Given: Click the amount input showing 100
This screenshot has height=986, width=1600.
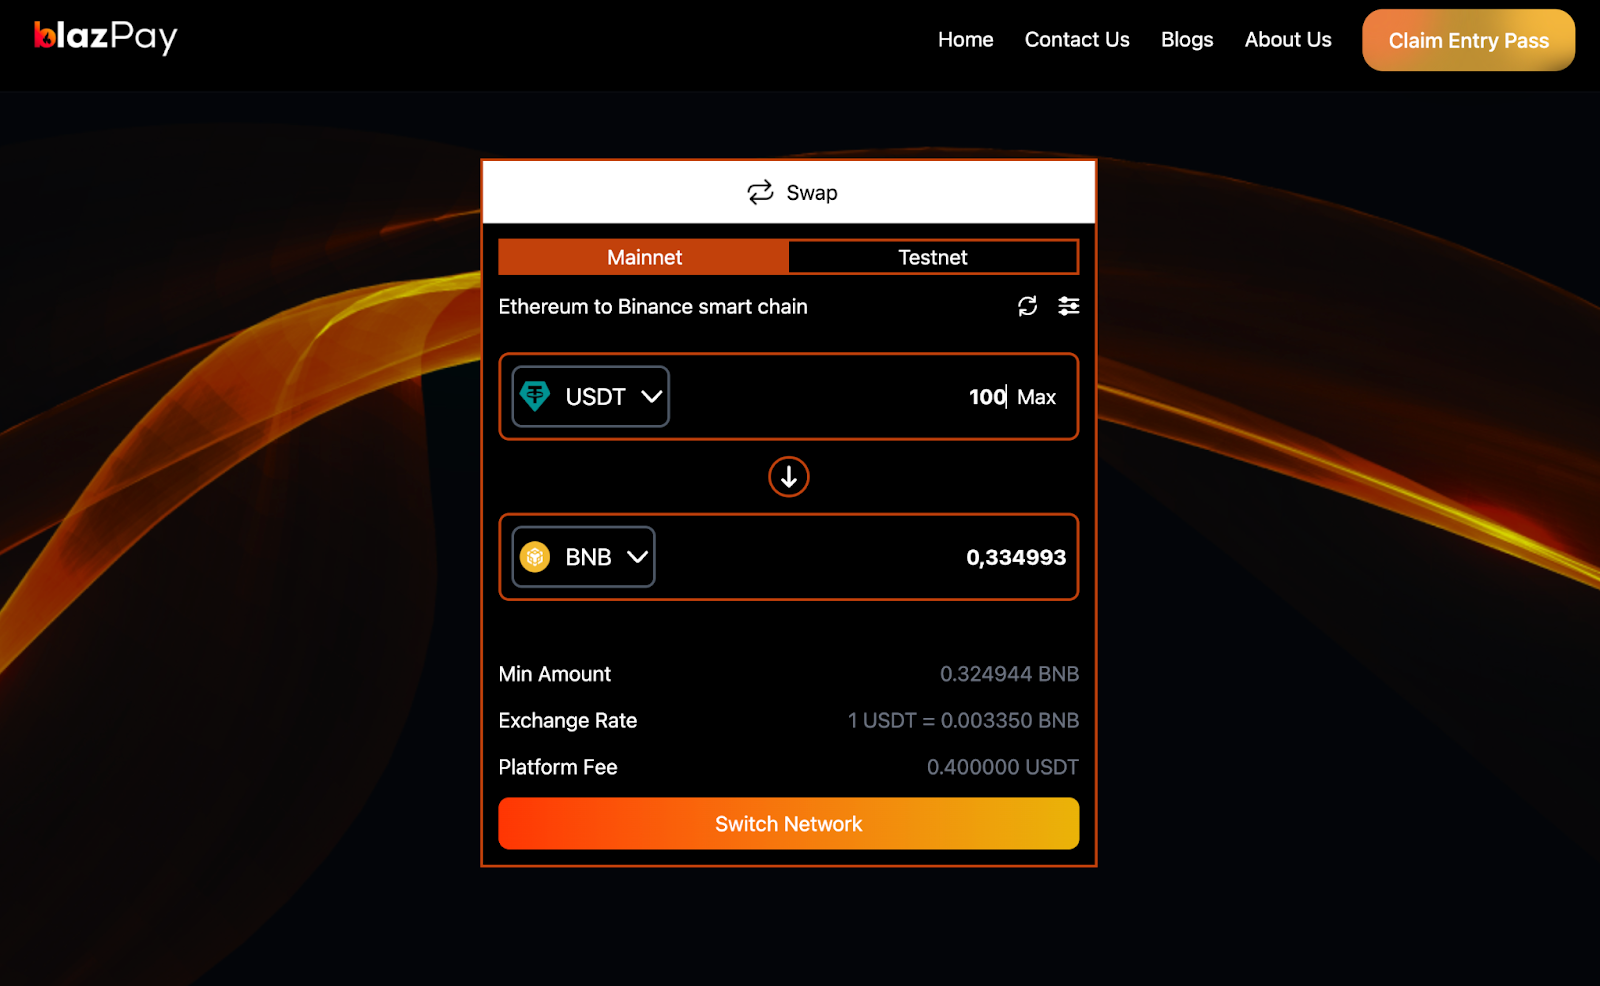Looking at the screenshot, I should [986, 397].
